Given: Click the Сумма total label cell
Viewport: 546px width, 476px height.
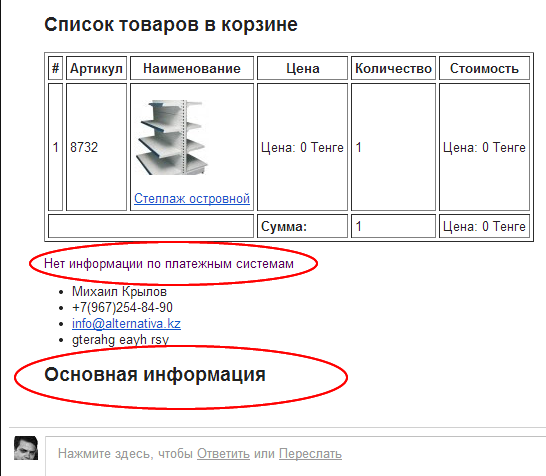Looking at the screenshot, I should 302,226.
